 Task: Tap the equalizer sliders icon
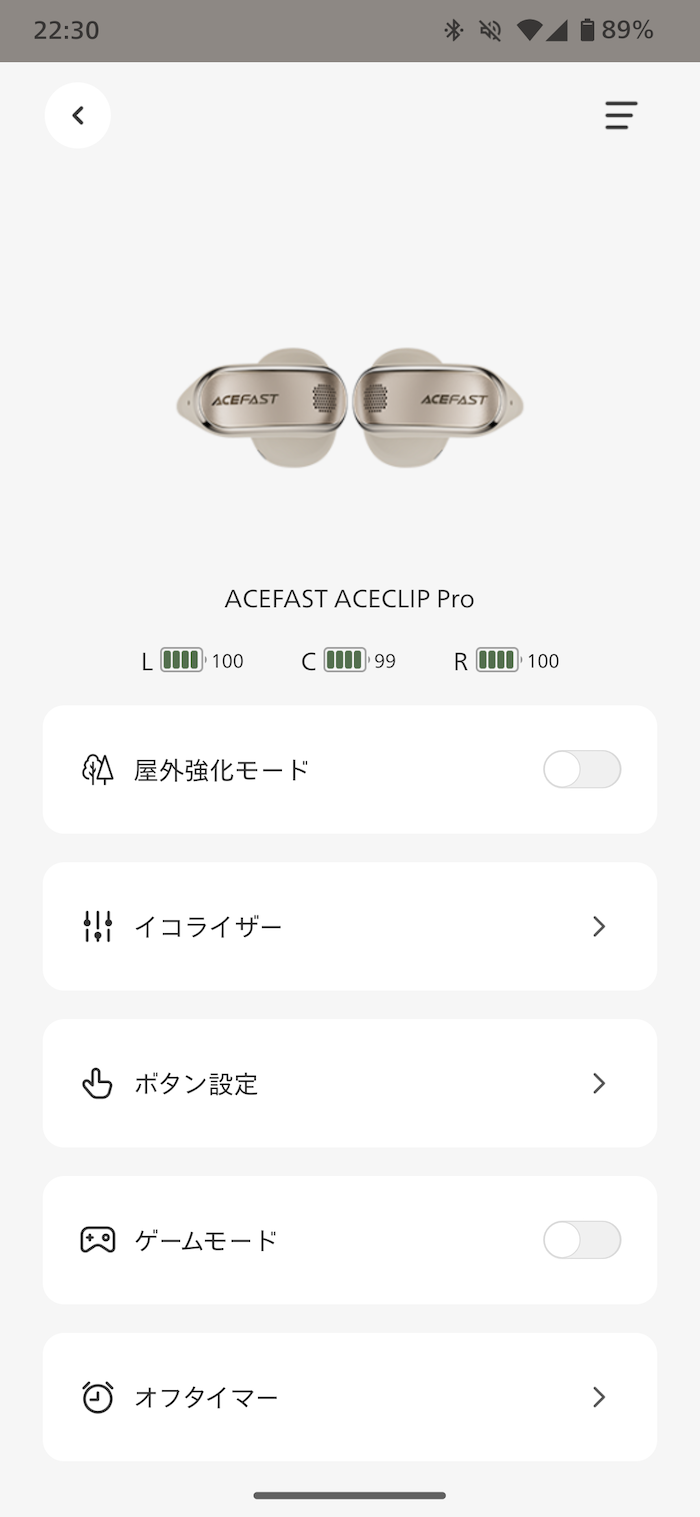tap(97, 927)
